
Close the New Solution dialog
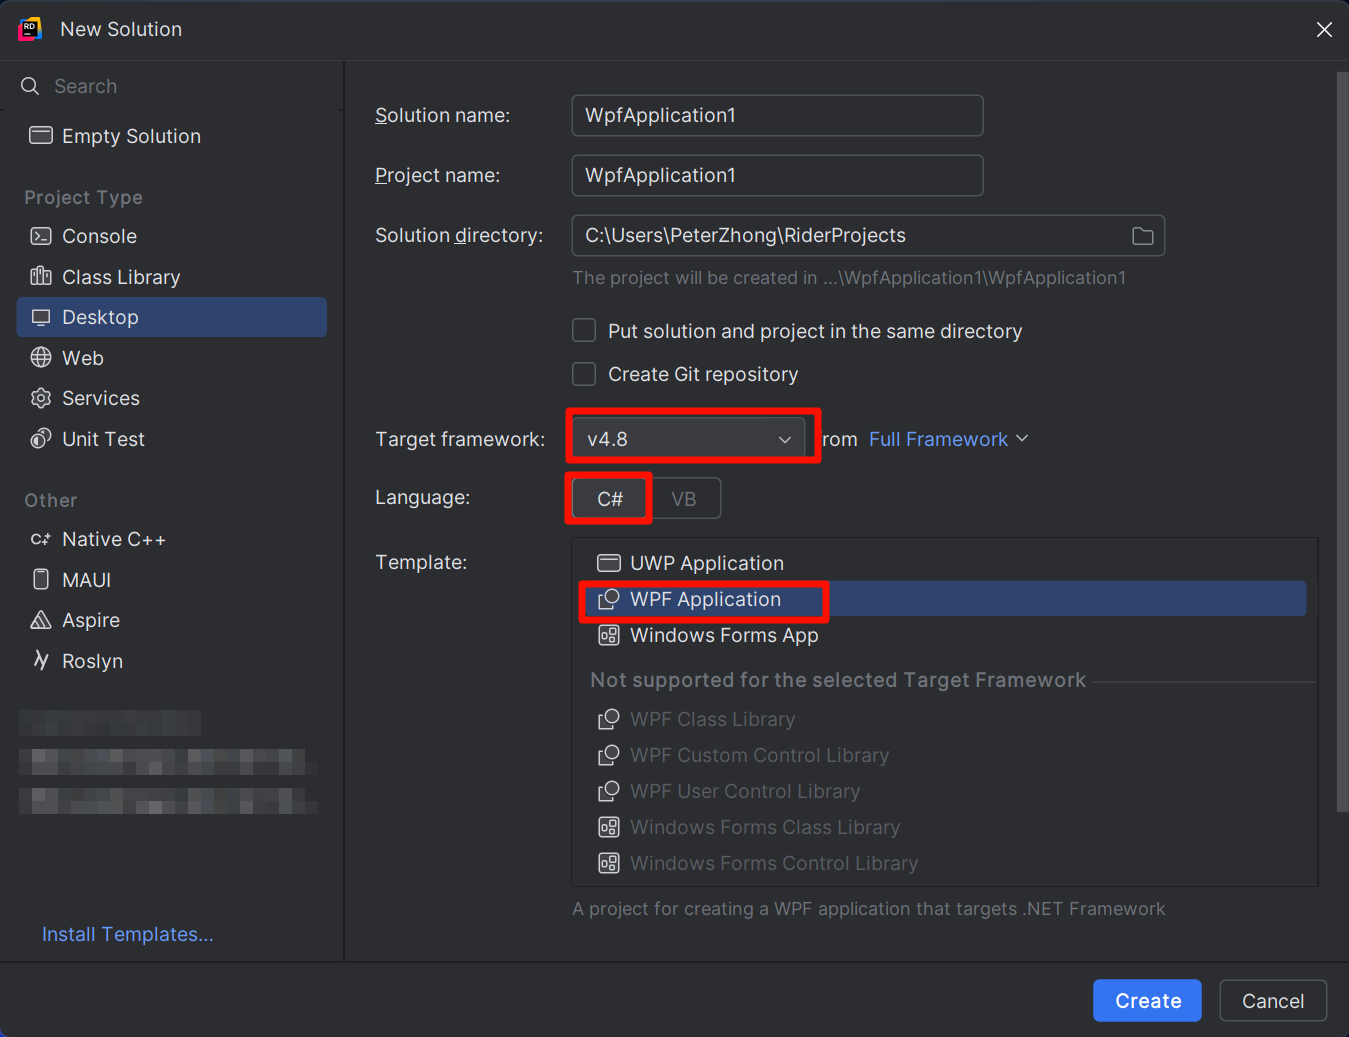click(x=1324, y=29)
